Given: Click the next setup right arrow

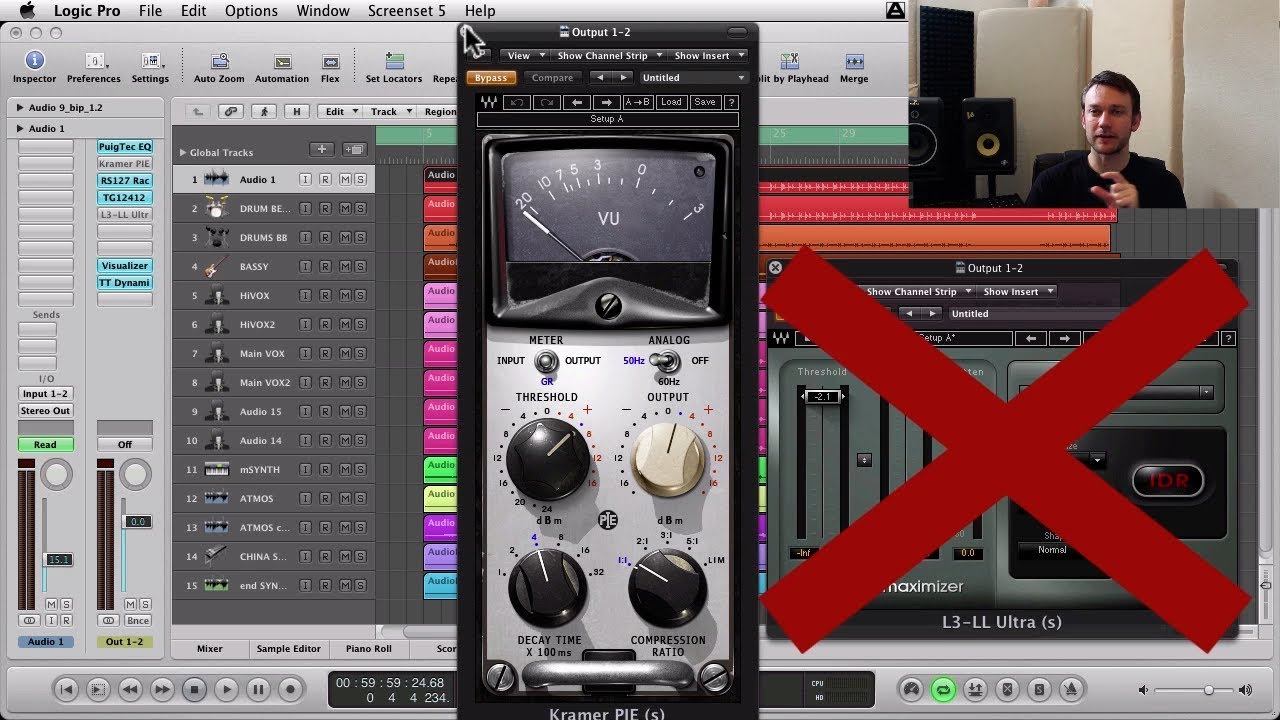Looking at the screenshot, I should tap(606, 102).
